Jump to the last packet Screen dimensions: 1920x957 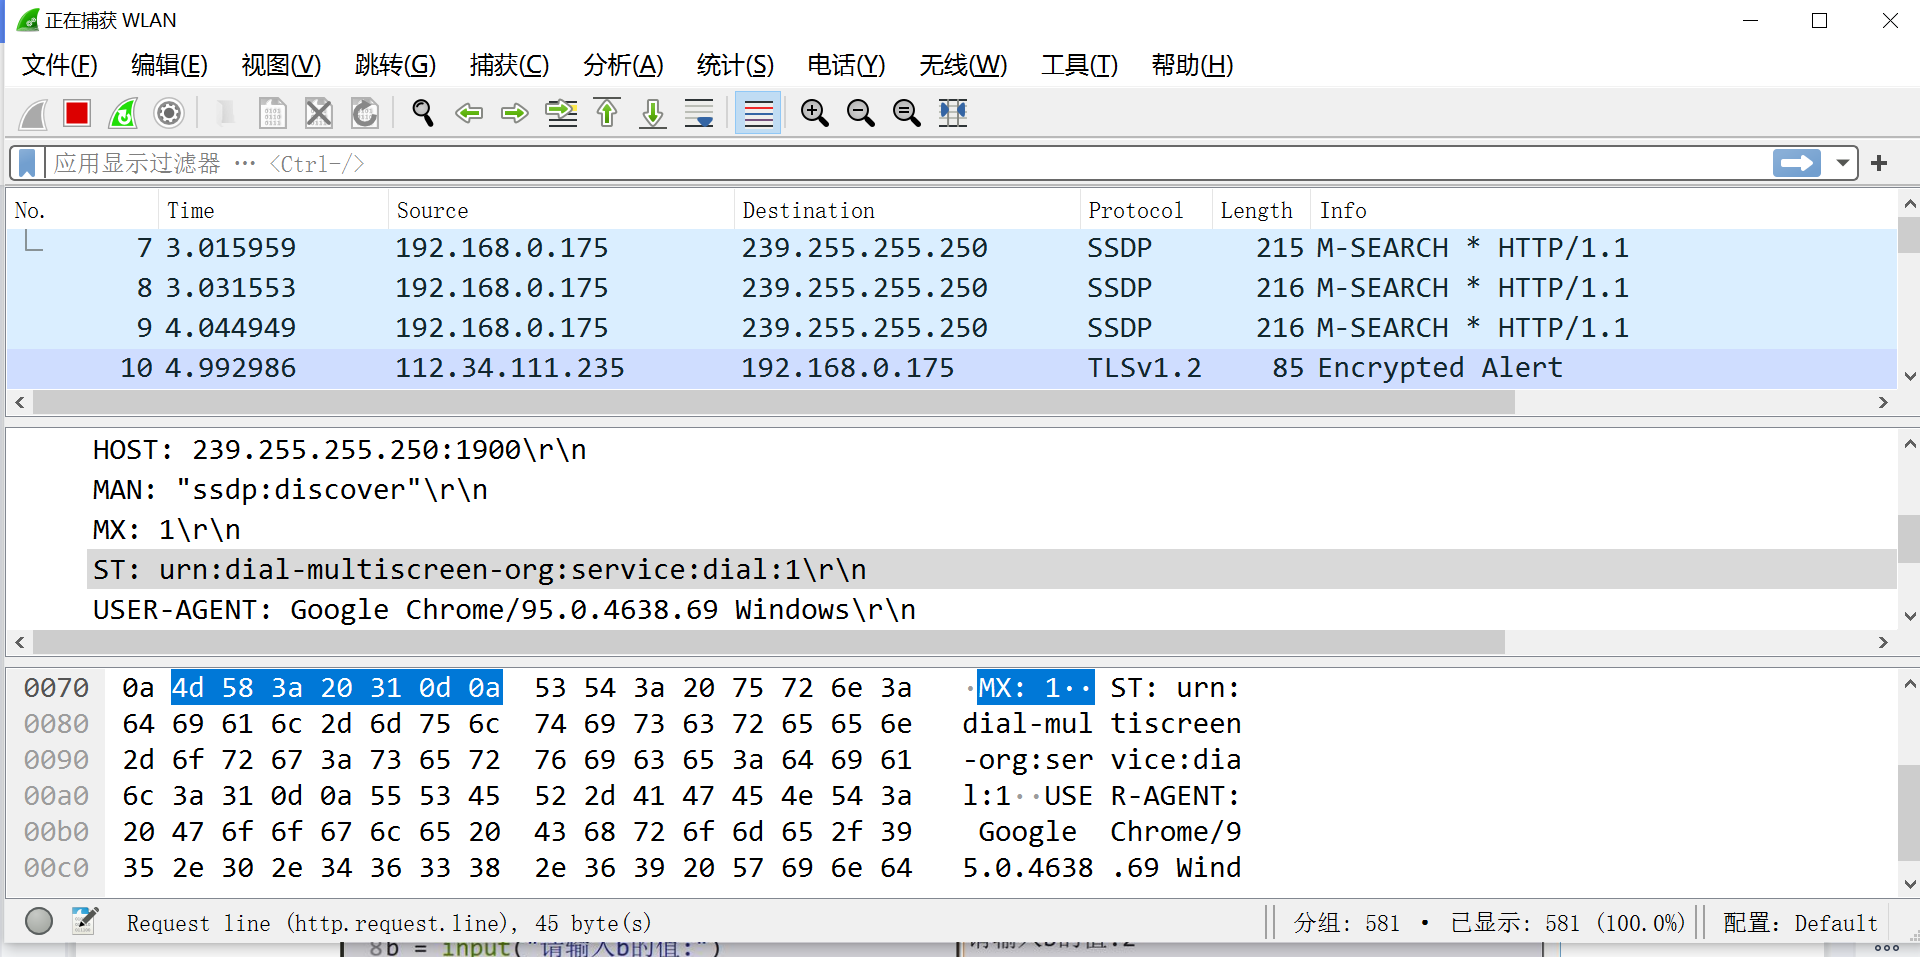pyautogui.click(x=652, y=113)
